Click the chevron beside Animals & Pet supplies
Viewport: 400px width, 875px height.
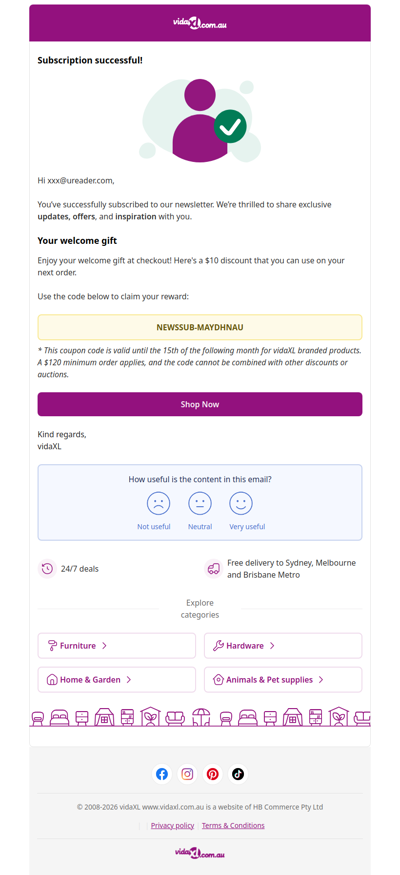point(321,680)
